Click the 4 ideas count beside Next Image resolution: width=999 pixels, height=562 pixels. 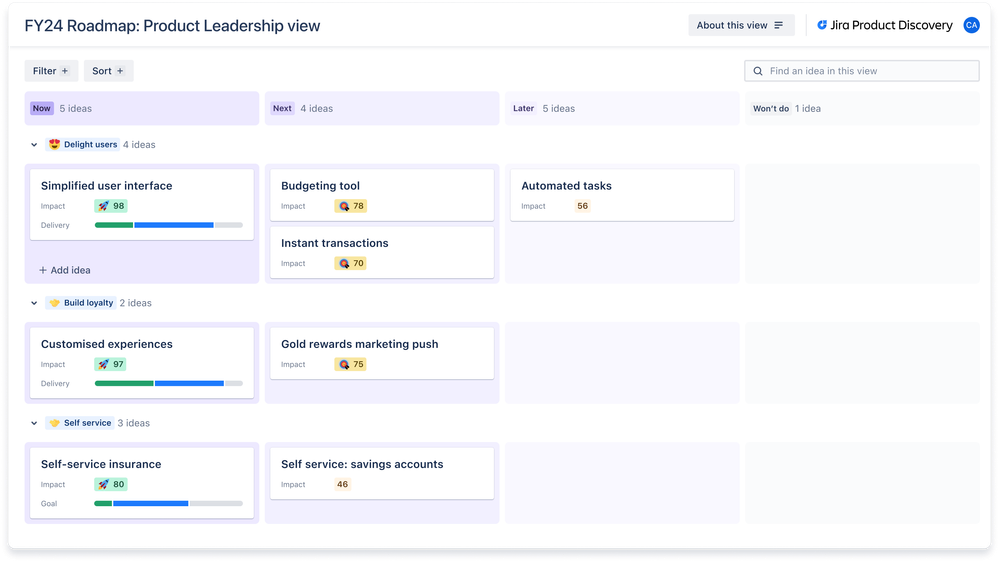pos(317,108)
